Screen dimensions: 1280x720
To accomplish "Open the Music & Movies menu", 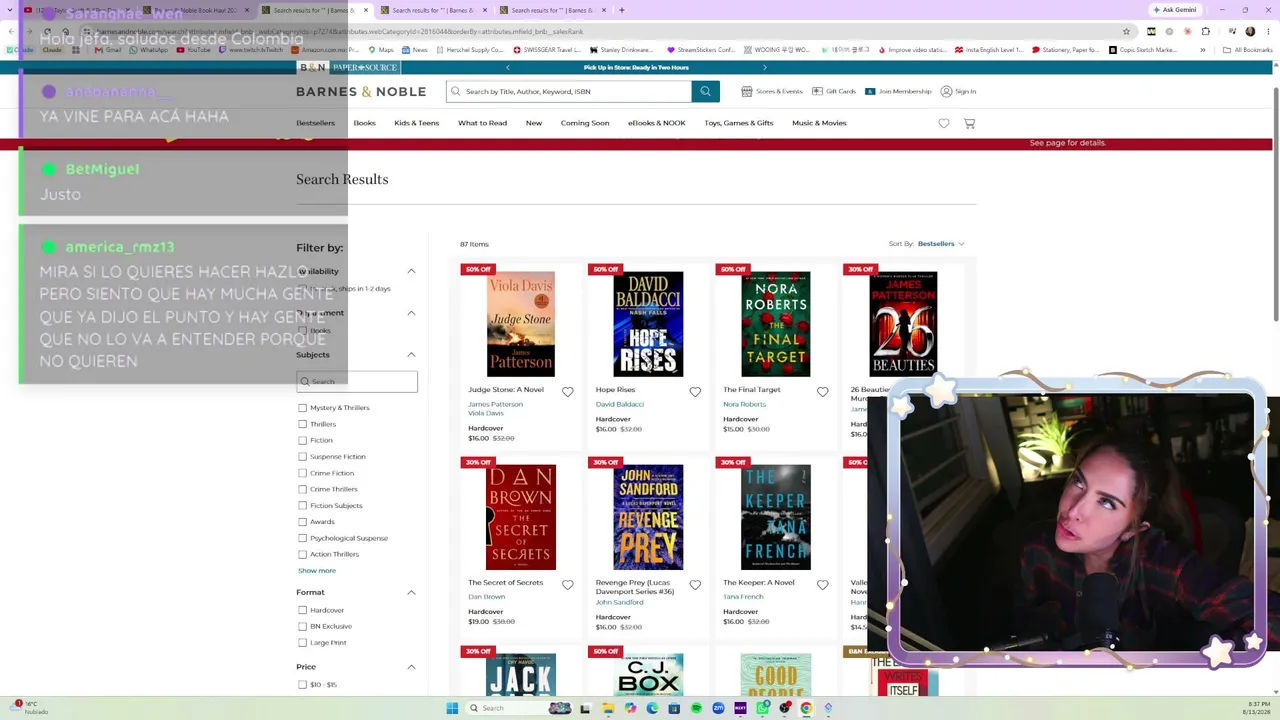I will point(819,123).
